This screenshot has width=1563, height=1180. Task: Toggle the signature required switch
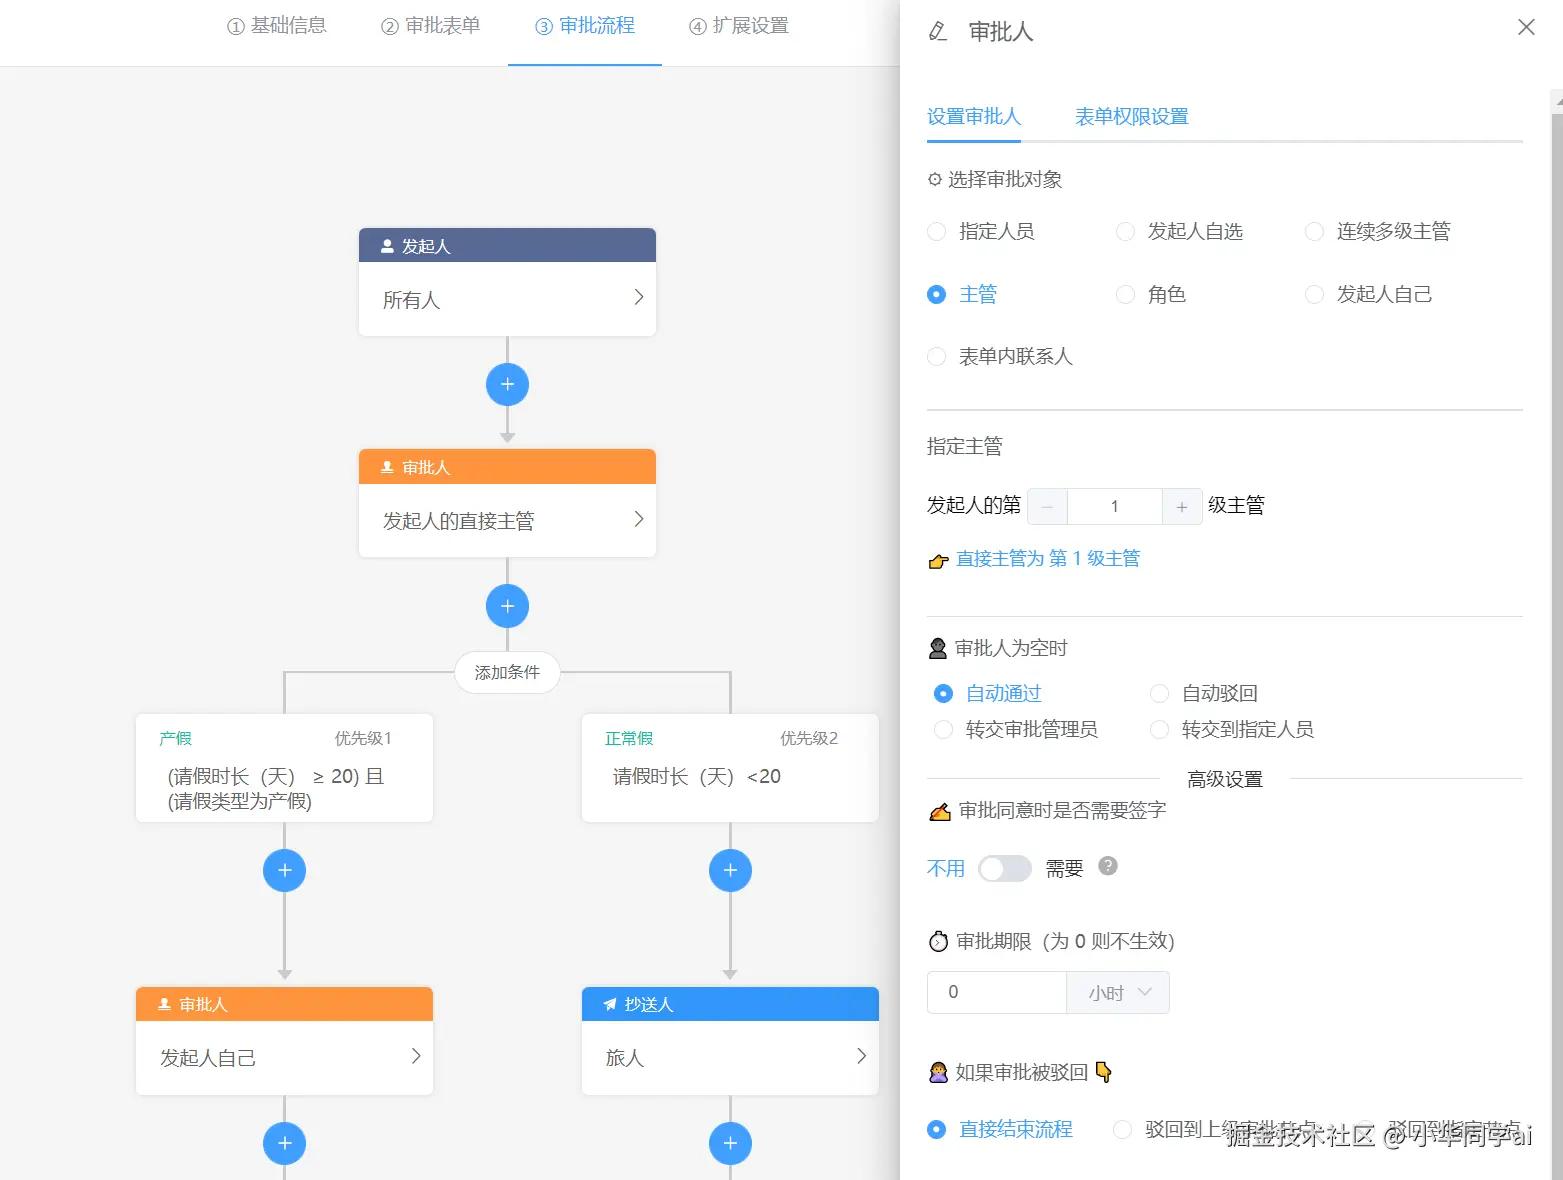(1005, 868)
